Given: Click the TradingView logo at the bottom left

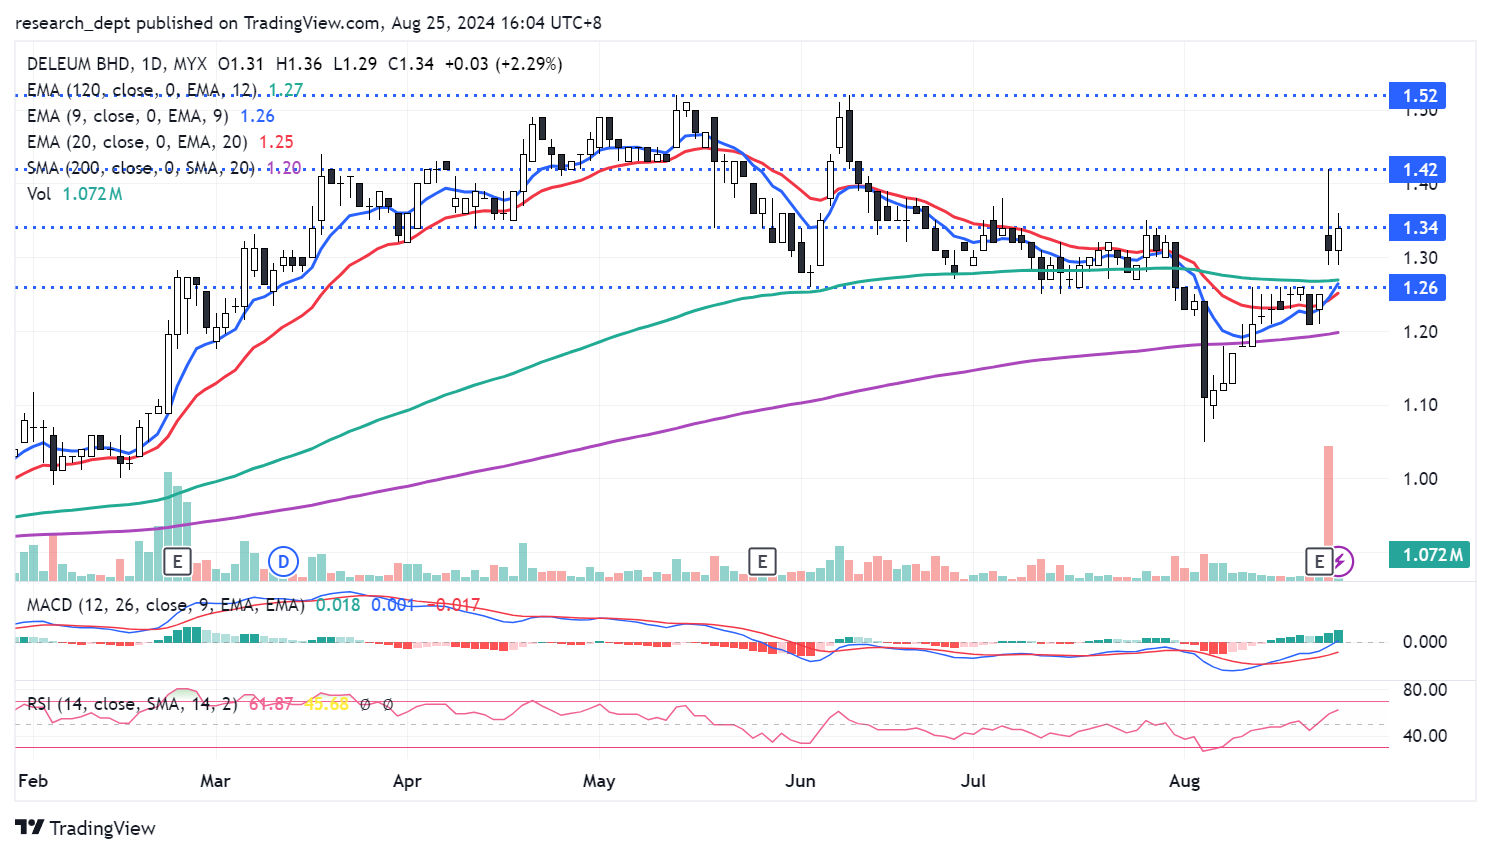Looking at the screenshot, I should point(86,828).
